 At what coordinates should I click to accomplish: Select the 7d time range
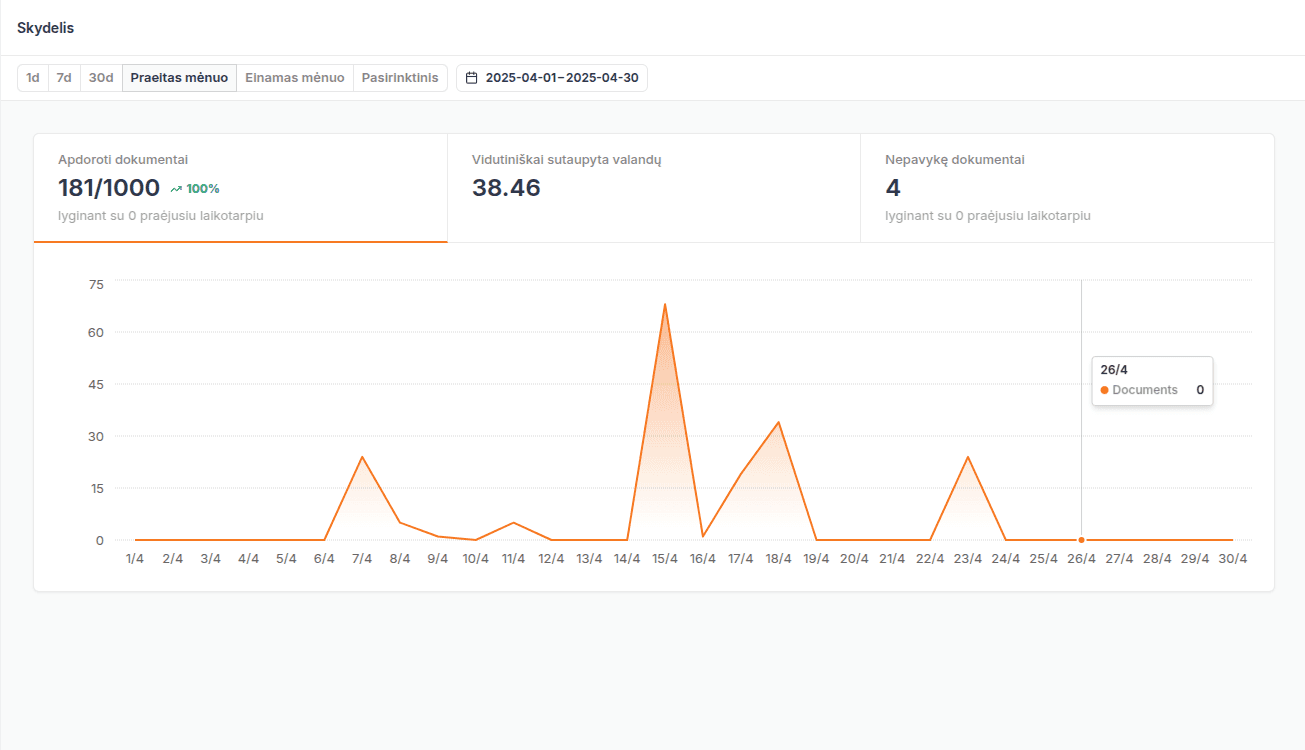click(x=64, y=78)
